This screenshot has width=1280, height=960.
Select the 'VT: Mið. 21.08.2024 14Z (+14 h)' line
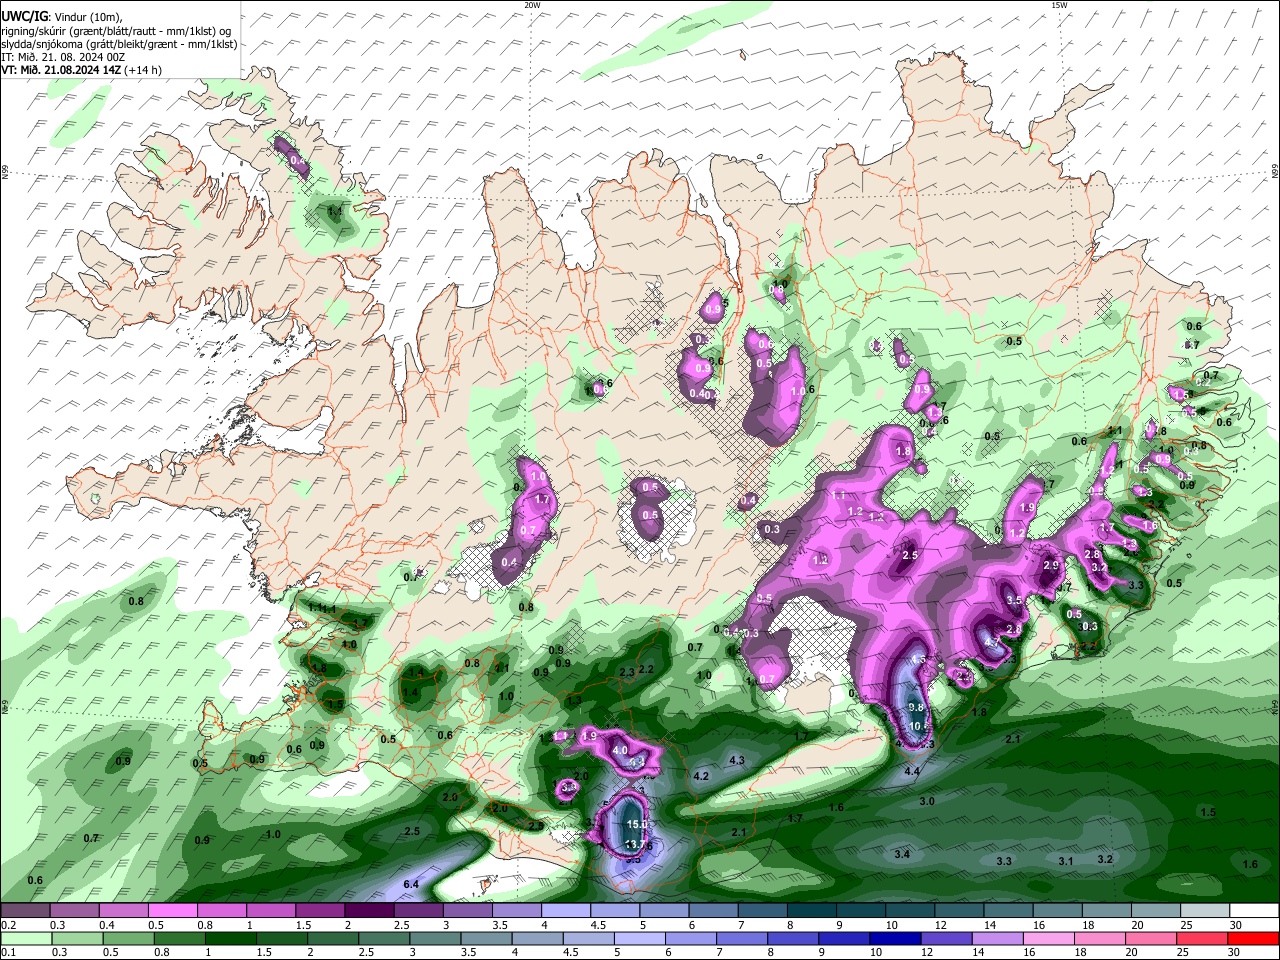[81, 70]
